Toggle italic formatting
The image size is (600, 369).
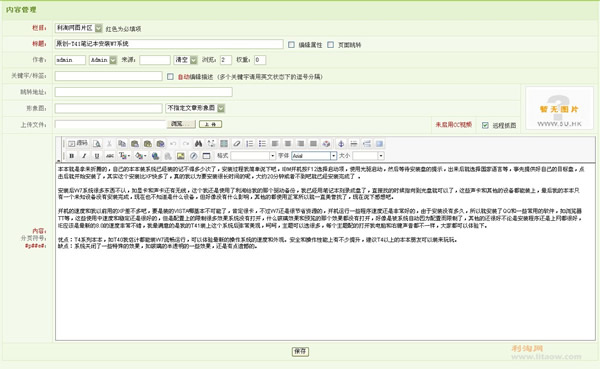pos(84,156)
